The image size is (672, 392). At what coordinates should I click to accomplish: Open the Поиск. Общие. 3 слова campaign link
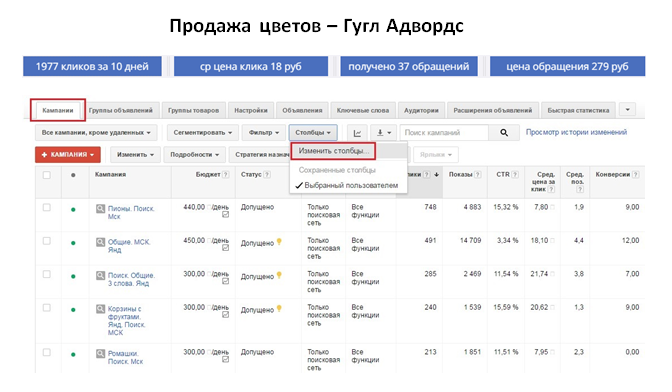tap(131, 279)
